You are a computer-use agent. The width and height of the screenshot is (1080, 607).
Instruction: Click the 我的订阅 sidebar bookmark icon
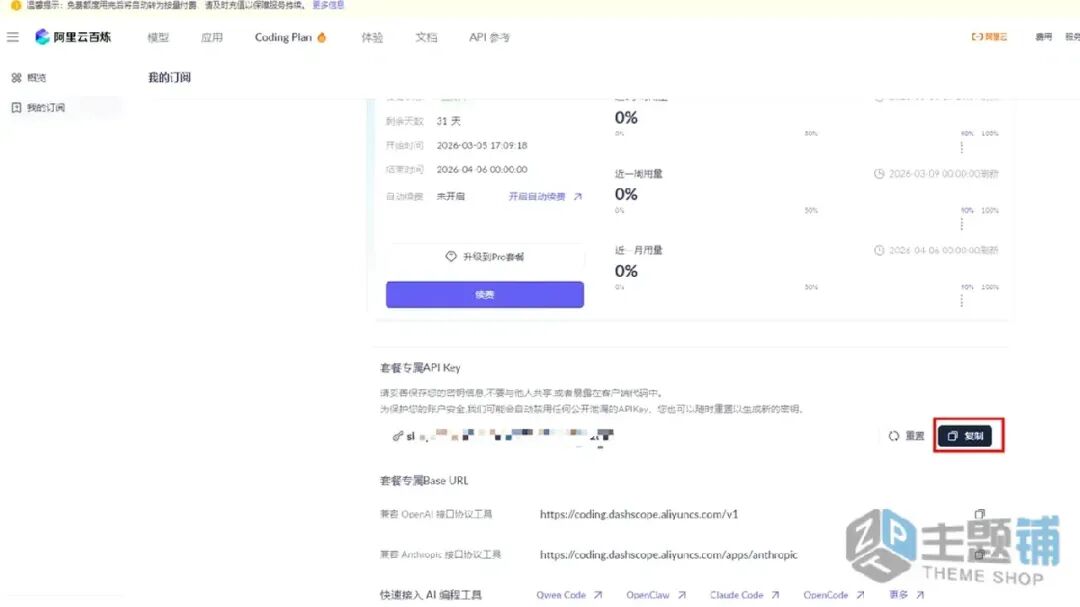click(x=17, y=107)
